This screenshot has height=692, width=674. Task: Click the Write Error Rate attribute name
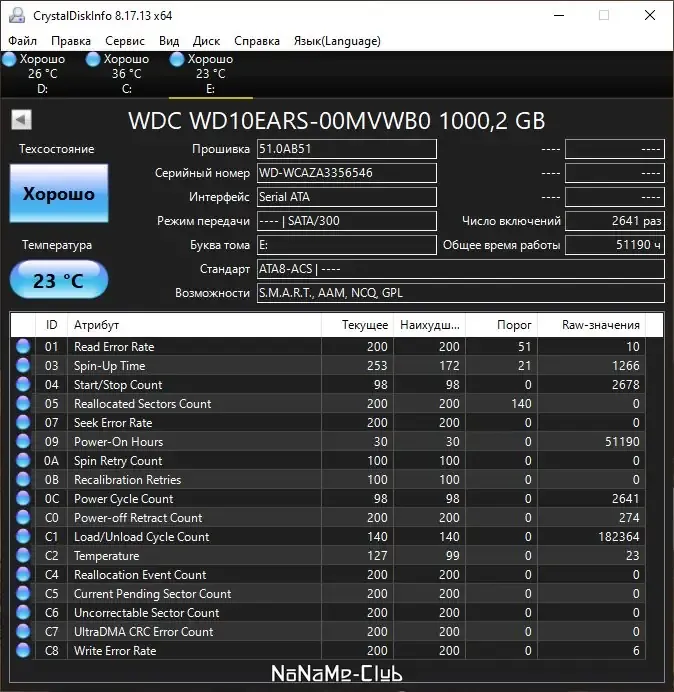(x=115, y=651)
